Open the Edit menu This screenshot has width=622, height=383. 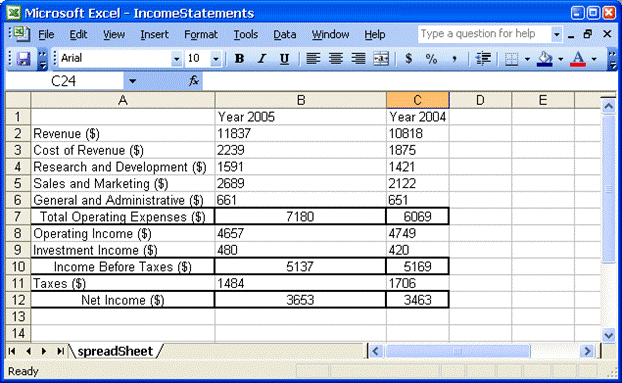coord(78,34)
